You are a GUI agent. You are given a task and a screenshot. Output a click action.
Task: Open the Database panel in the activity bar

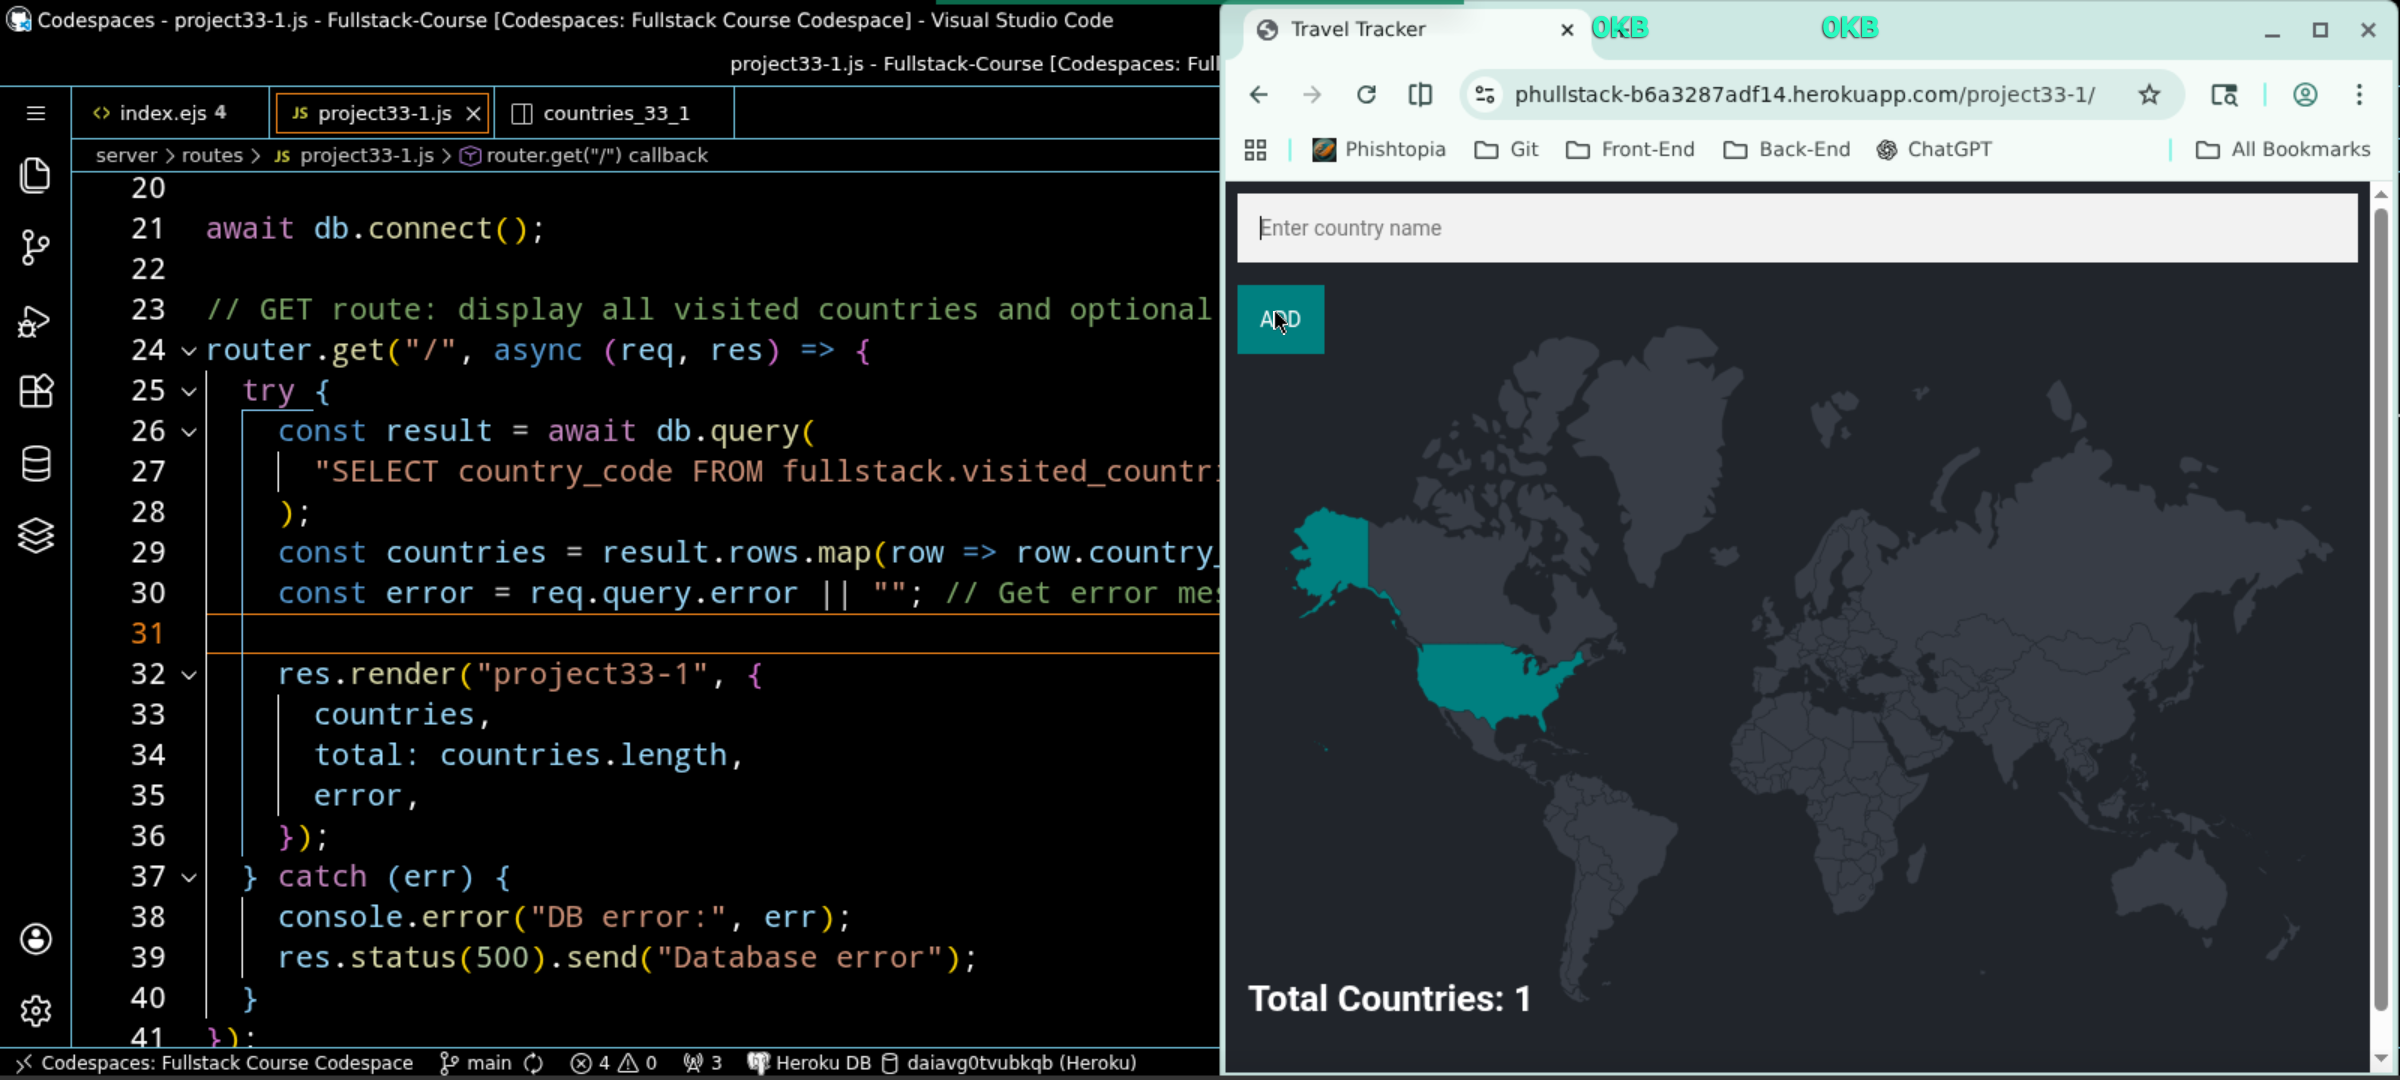(x=36, y=463)
